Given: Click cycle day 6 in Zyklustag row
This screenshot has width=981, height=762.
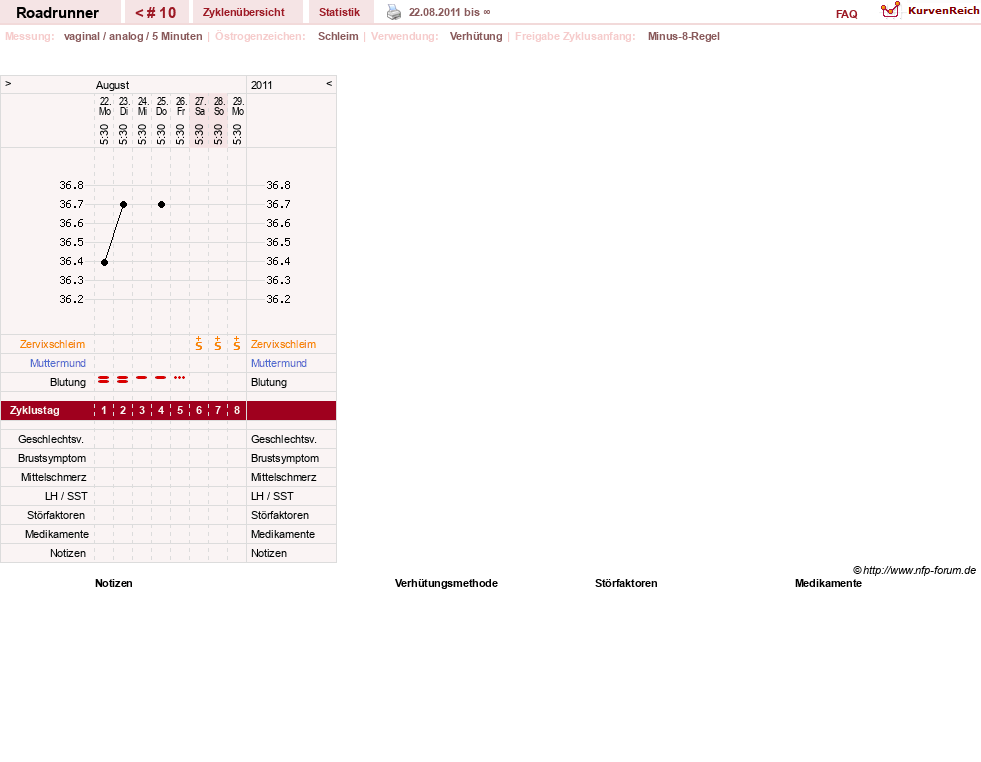Looking at the screenshot, I should [x=199, y=410].
